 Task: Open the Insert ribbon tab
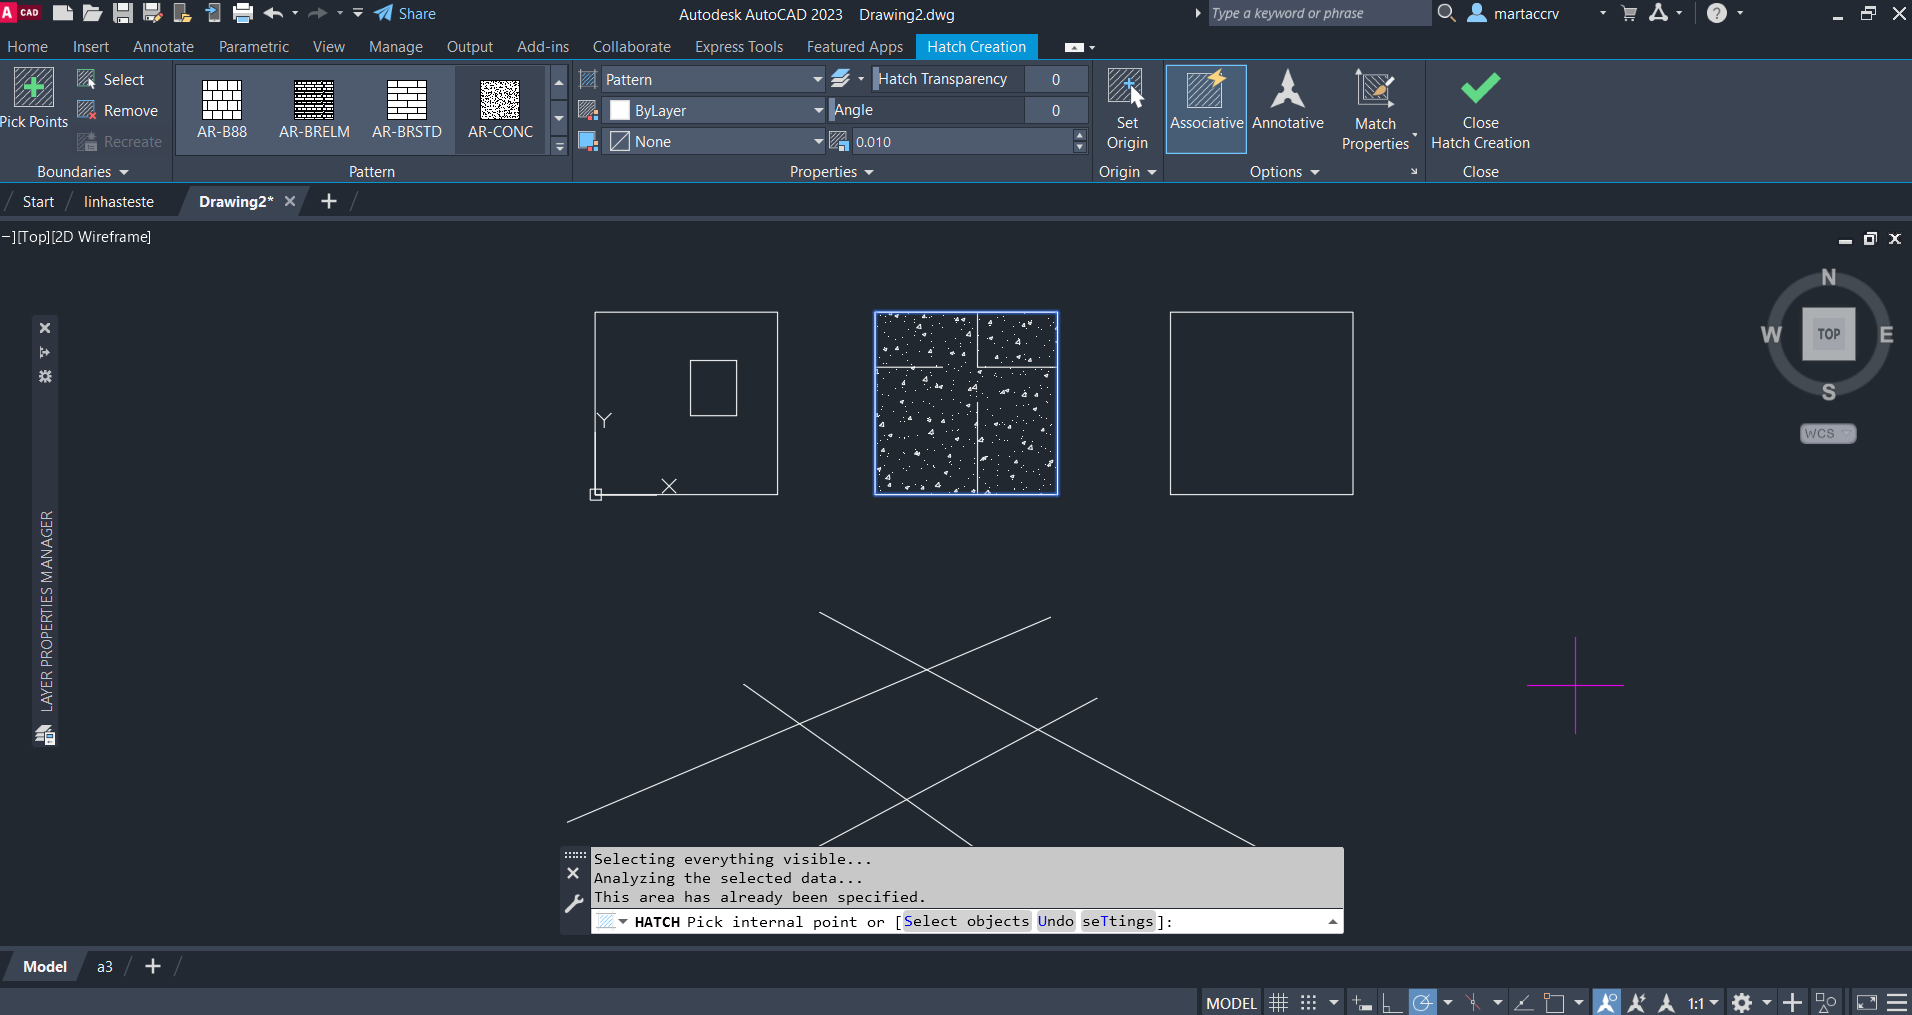click(x=91, y=46)
